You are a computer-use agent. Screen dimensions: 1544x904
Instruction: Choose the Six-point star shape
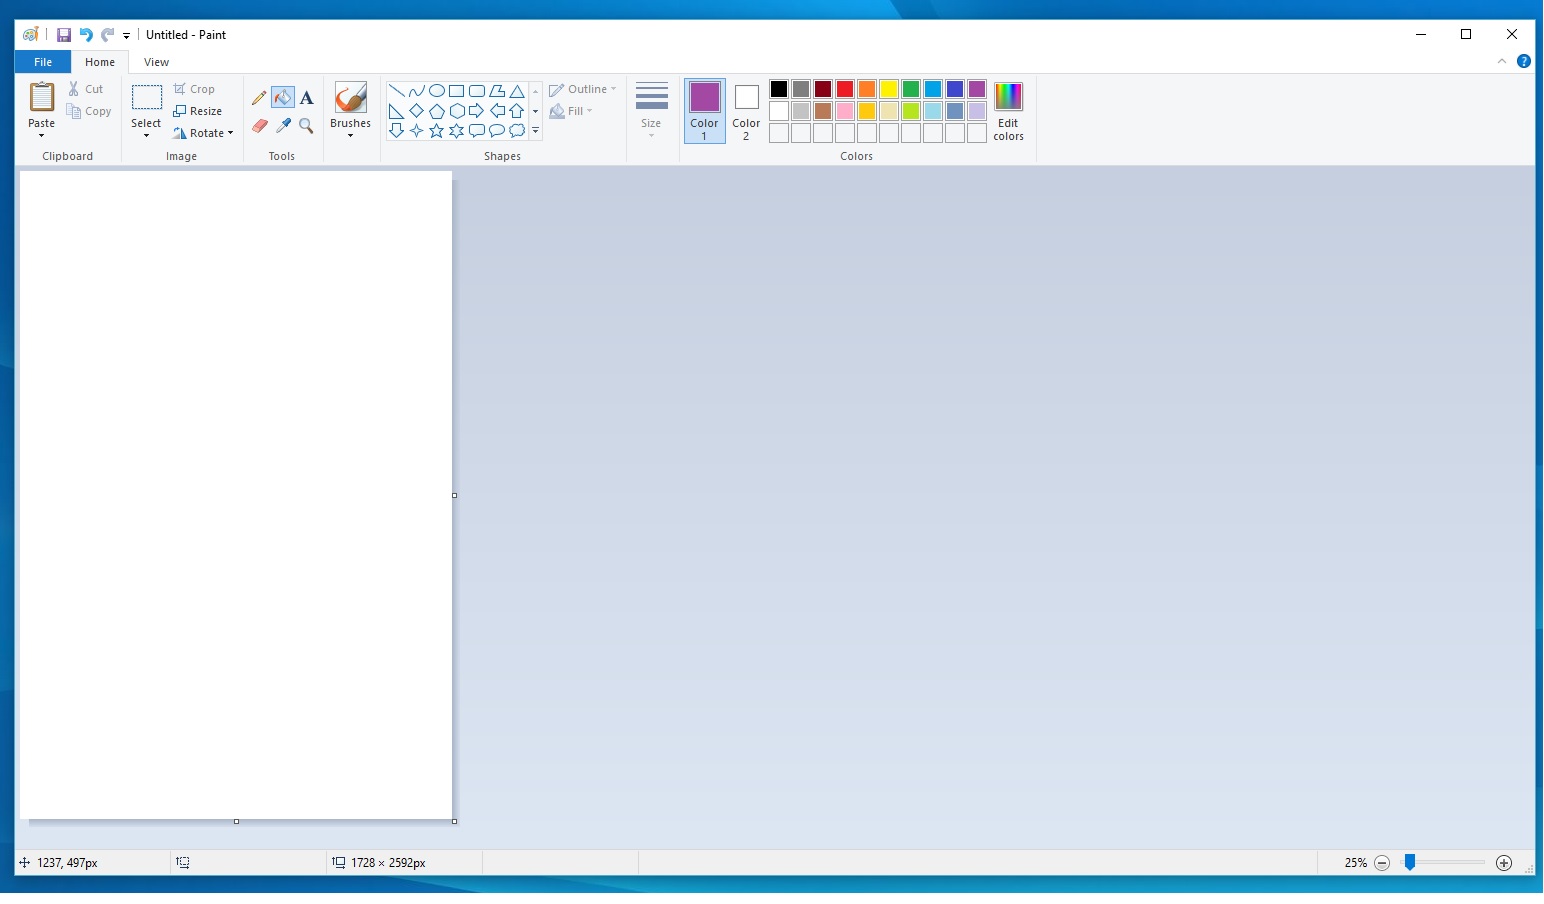point(457,131)
